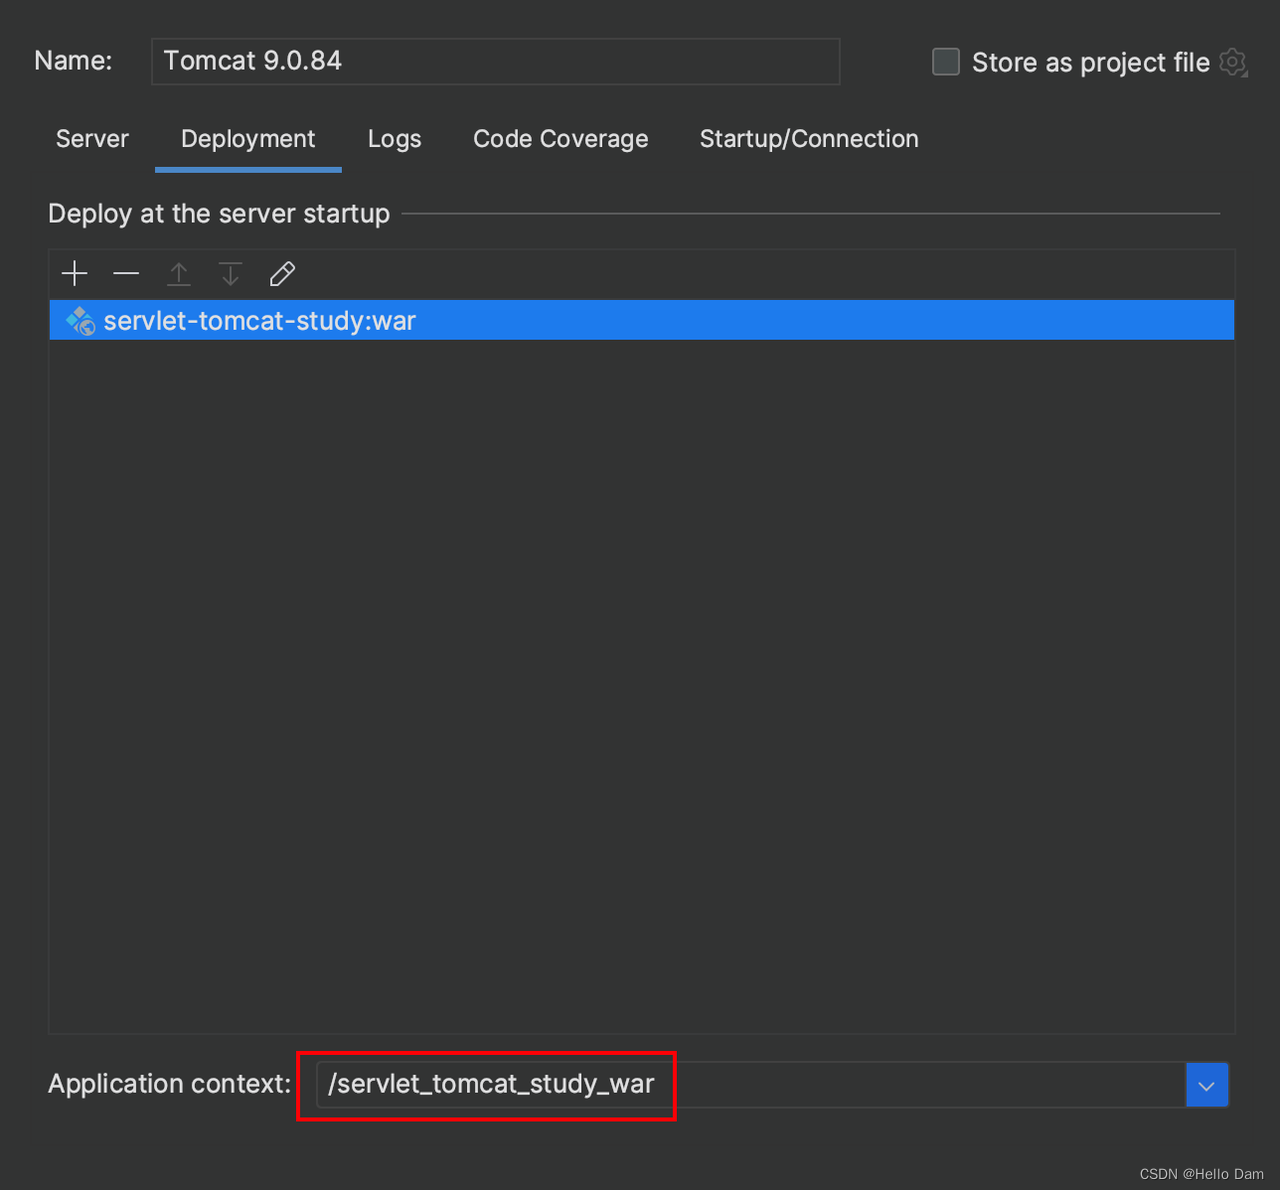
Task: Focus the Name field with Tomcat 9.0.84
Action: (x=495, y=62)
